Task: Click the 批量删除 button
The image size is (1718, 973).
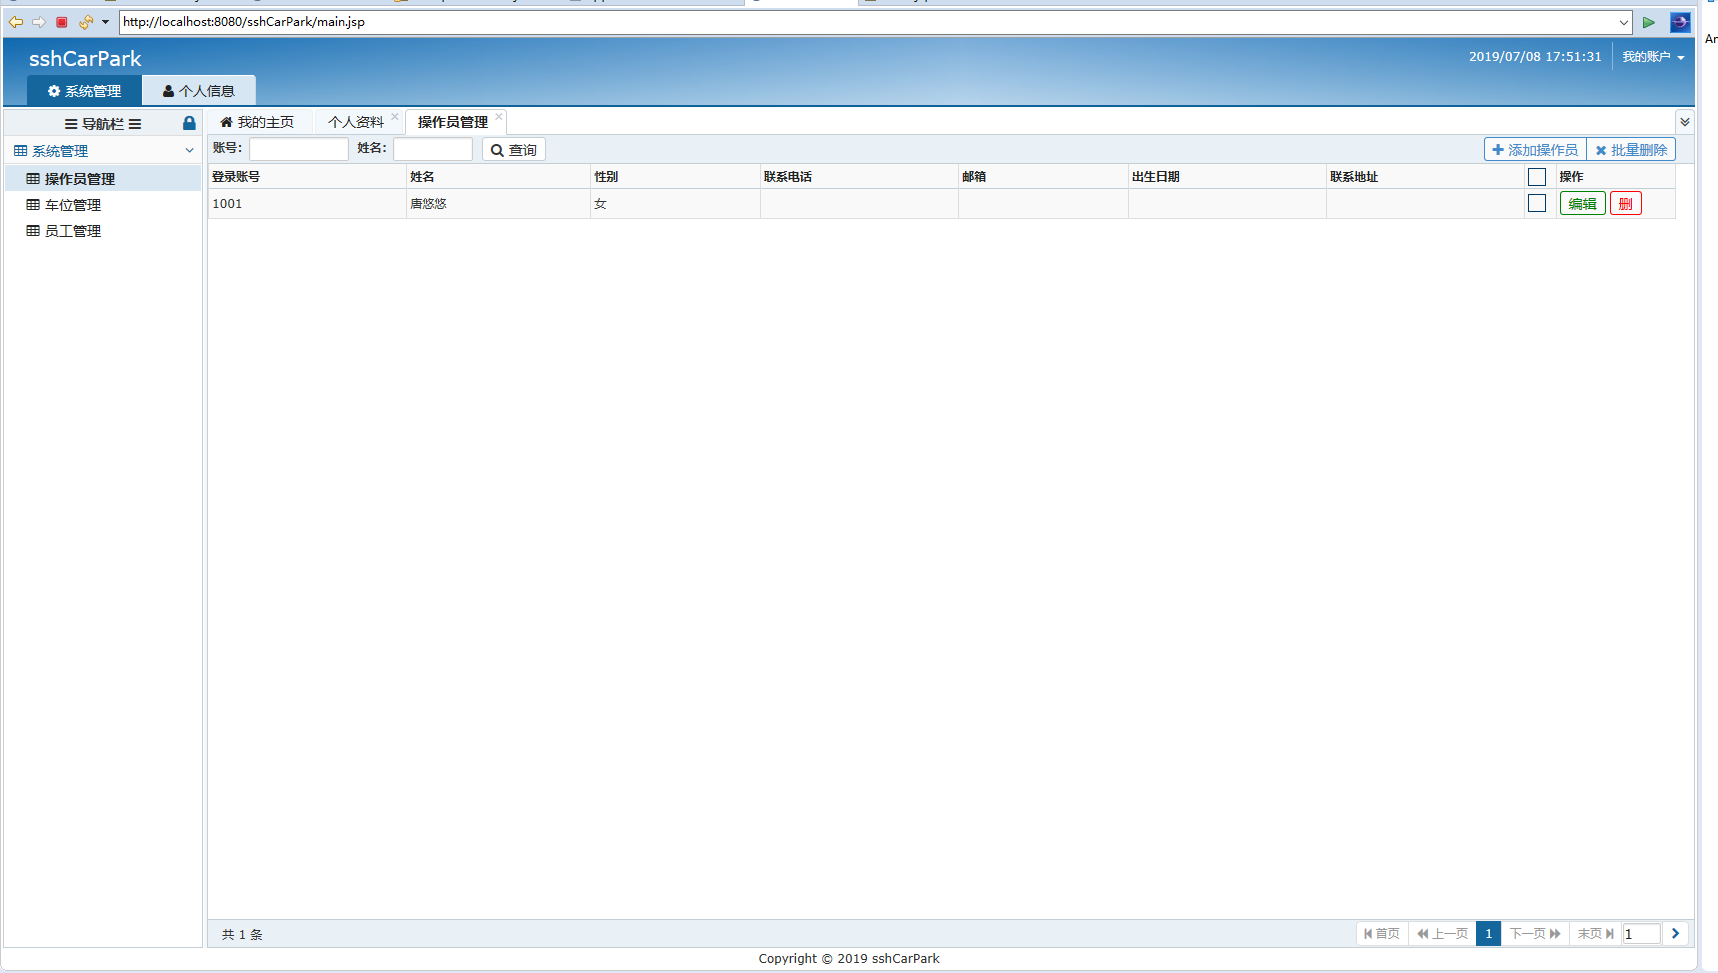Action: [x=1631, y=150]
